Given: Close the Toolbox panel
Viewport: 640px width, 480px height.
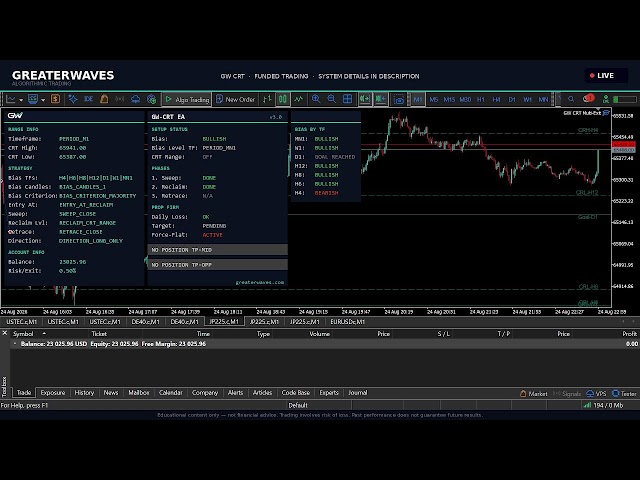Looking at the screenshot, I should 4,333.
